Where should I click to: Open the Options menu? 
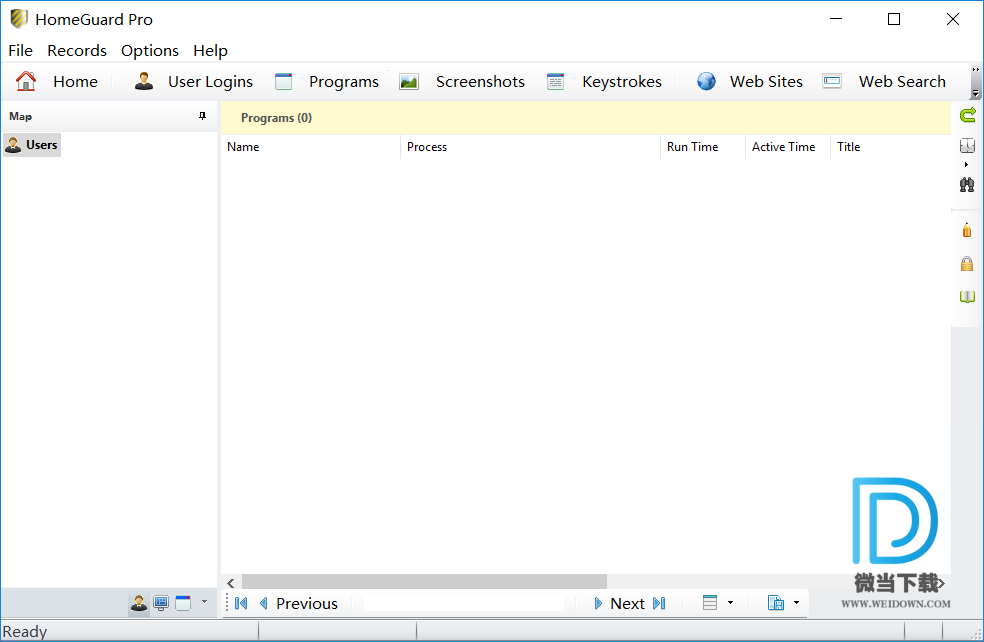150,51
